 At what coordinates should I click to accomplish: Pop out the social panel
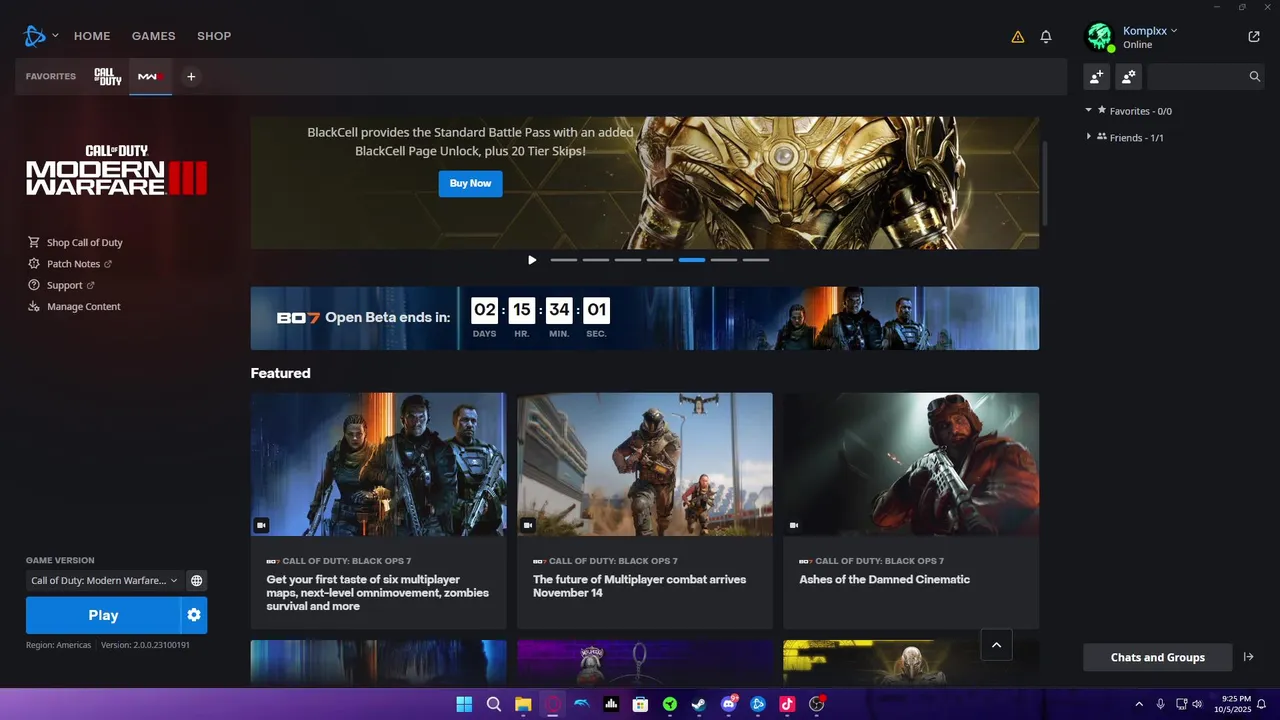(1254, 37)
